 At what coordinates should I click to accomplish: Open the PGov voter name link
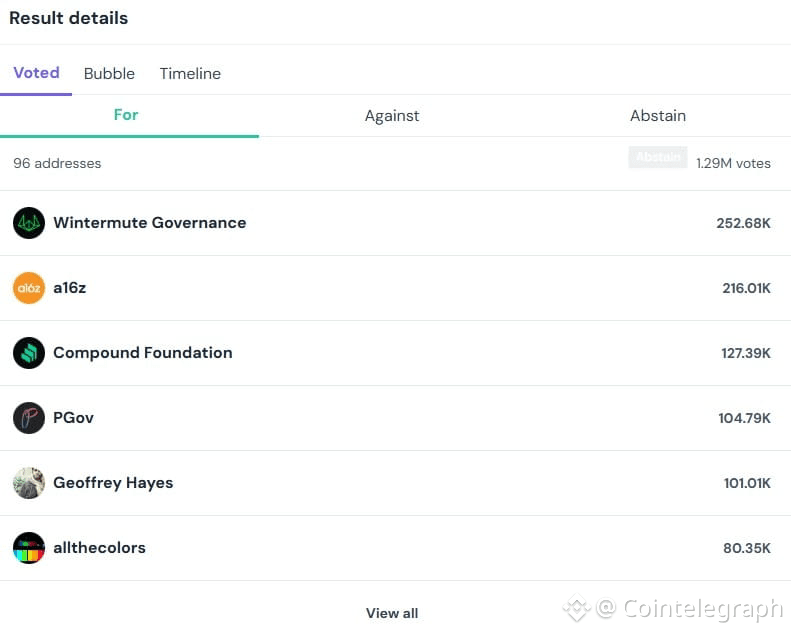pos(73,418)
